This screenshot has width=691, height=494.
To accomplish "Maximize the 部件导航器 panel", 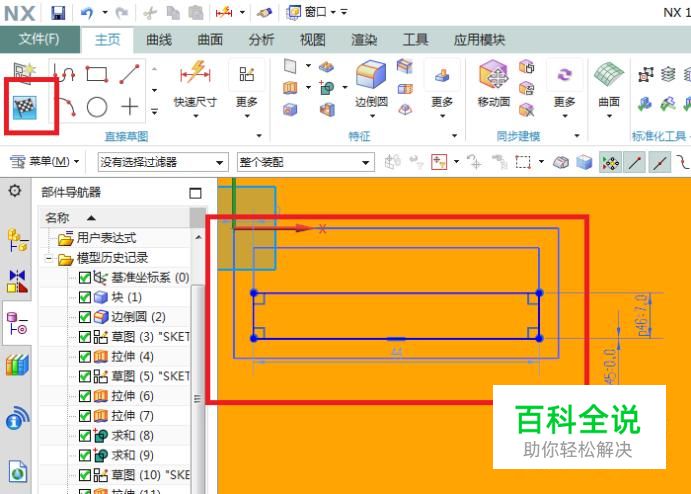I will (x=195, y=193).
